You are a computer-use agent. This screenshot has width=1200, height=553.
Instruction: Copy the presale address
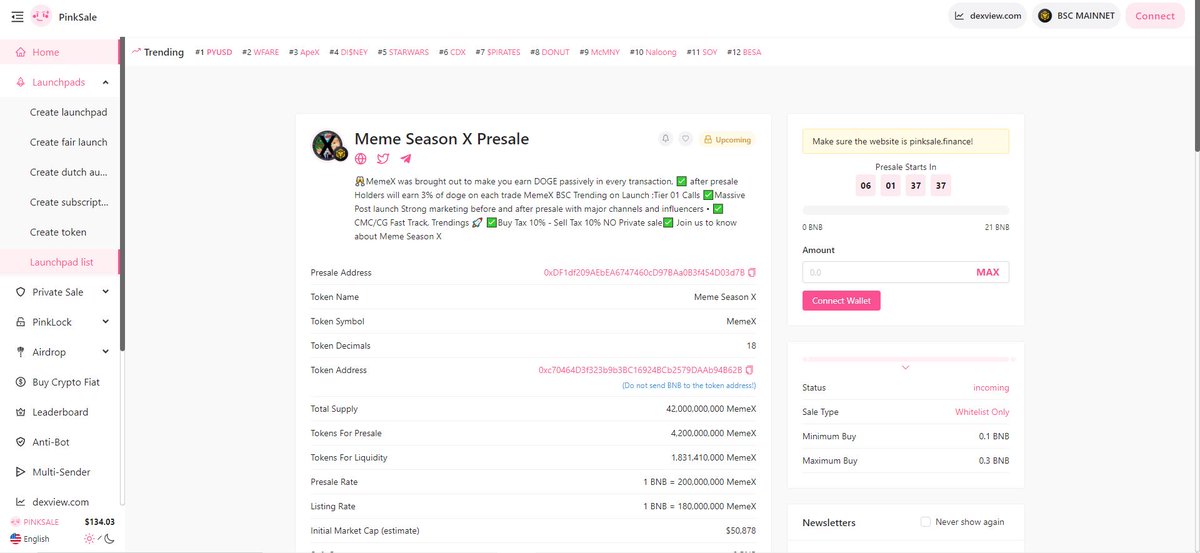coord(752,272)
